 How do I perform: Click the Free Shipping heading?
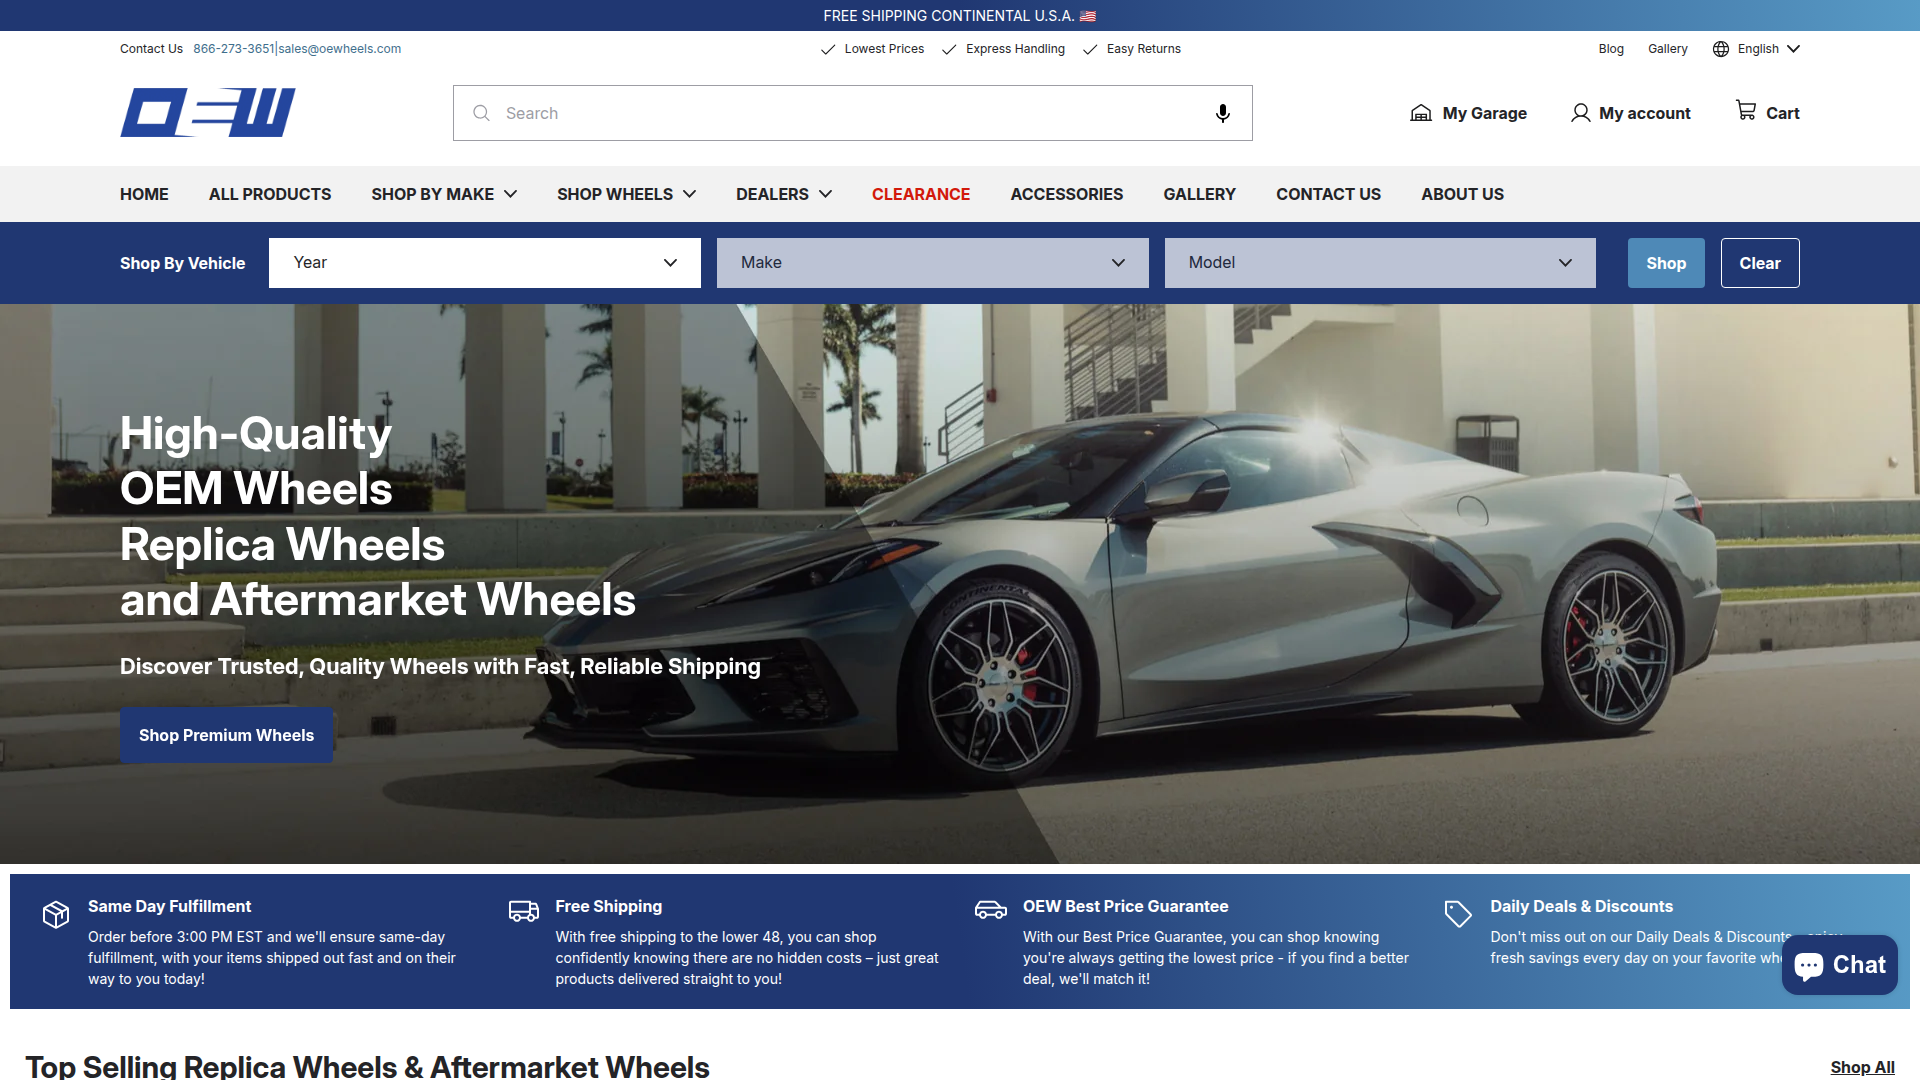(x=608, y=906)
